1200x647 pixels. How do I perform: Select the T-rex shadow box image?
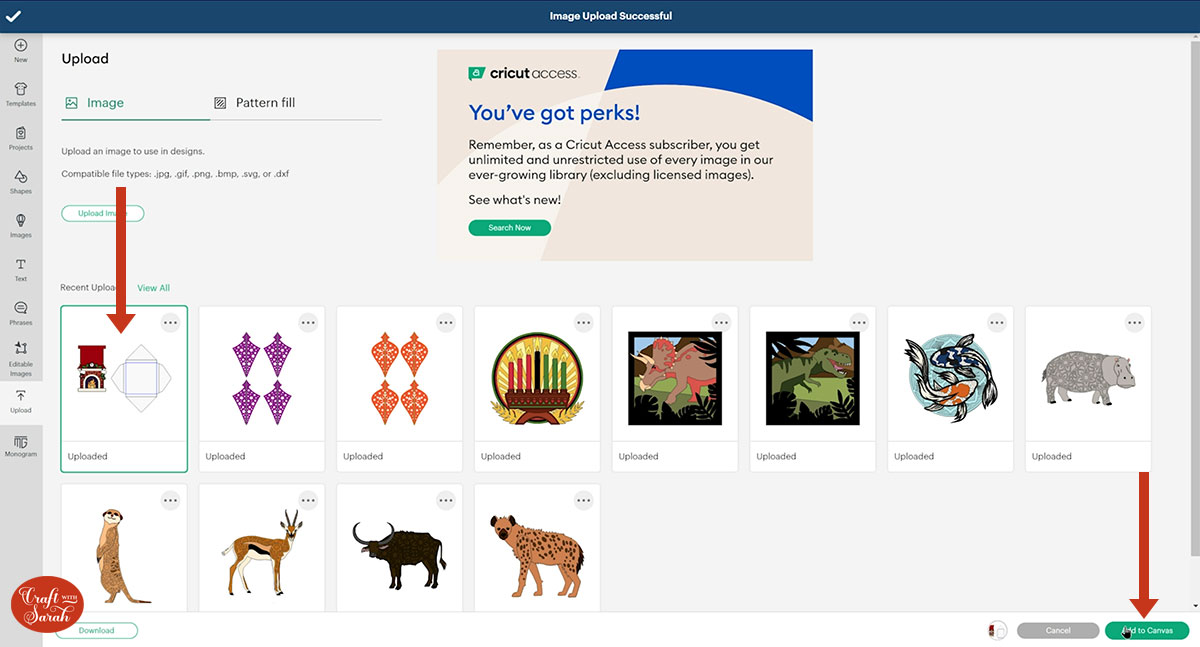pyautogui.click(x=813, y=376)
